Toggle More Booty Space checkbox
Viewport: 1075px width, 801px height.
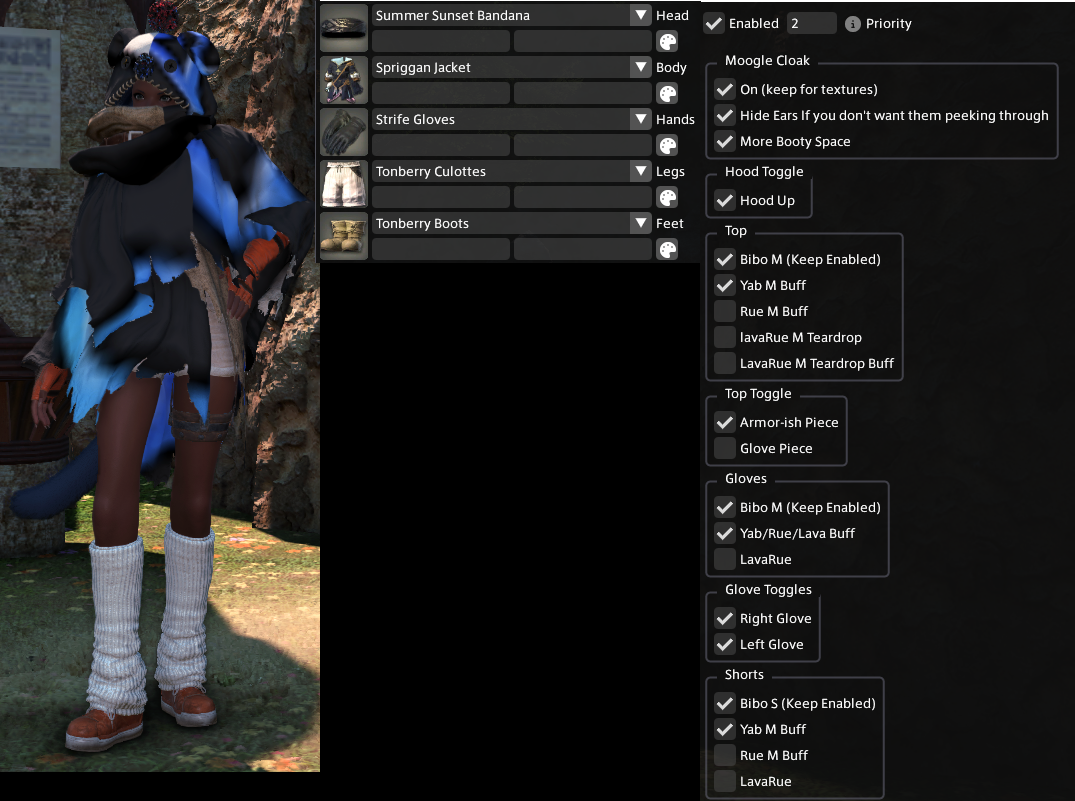(725, 141)
